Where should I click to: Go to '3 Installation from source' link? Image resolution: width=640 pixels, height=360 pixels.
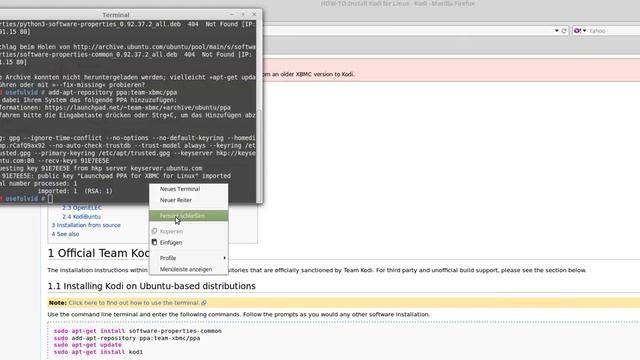click(86, 225)
